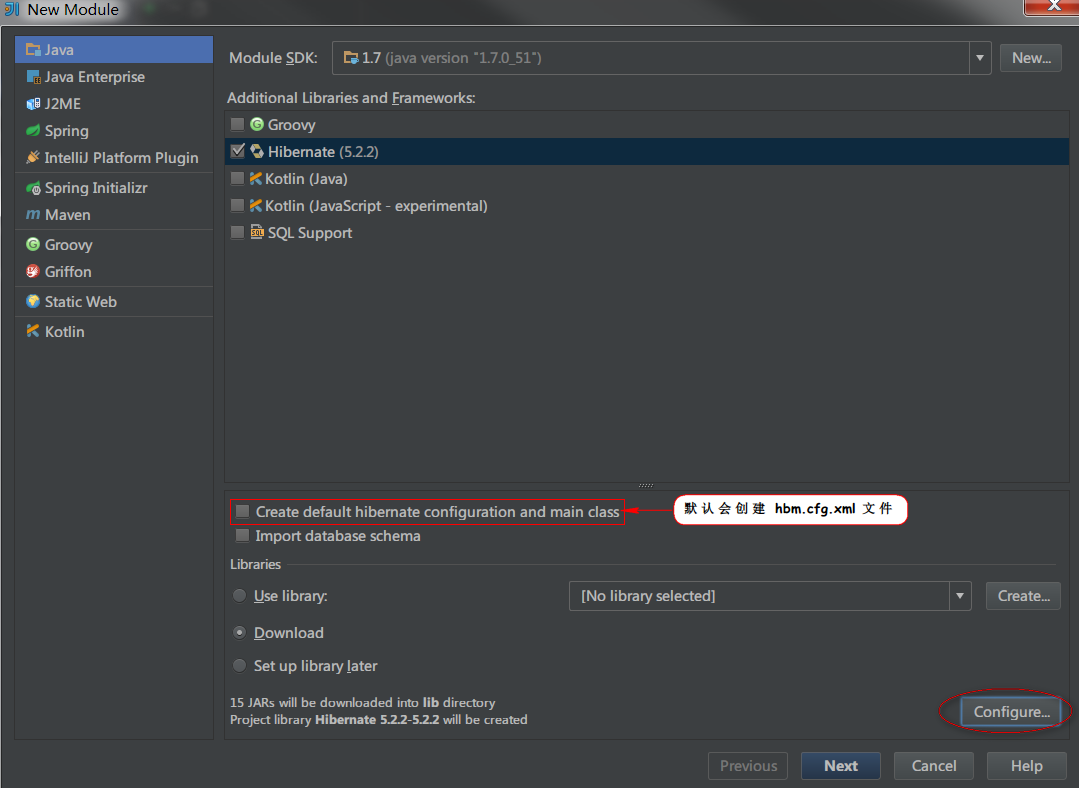Click the Kotlin (Java) framework icon
This screenshot has width=1079, height=788.
[255, 178]
